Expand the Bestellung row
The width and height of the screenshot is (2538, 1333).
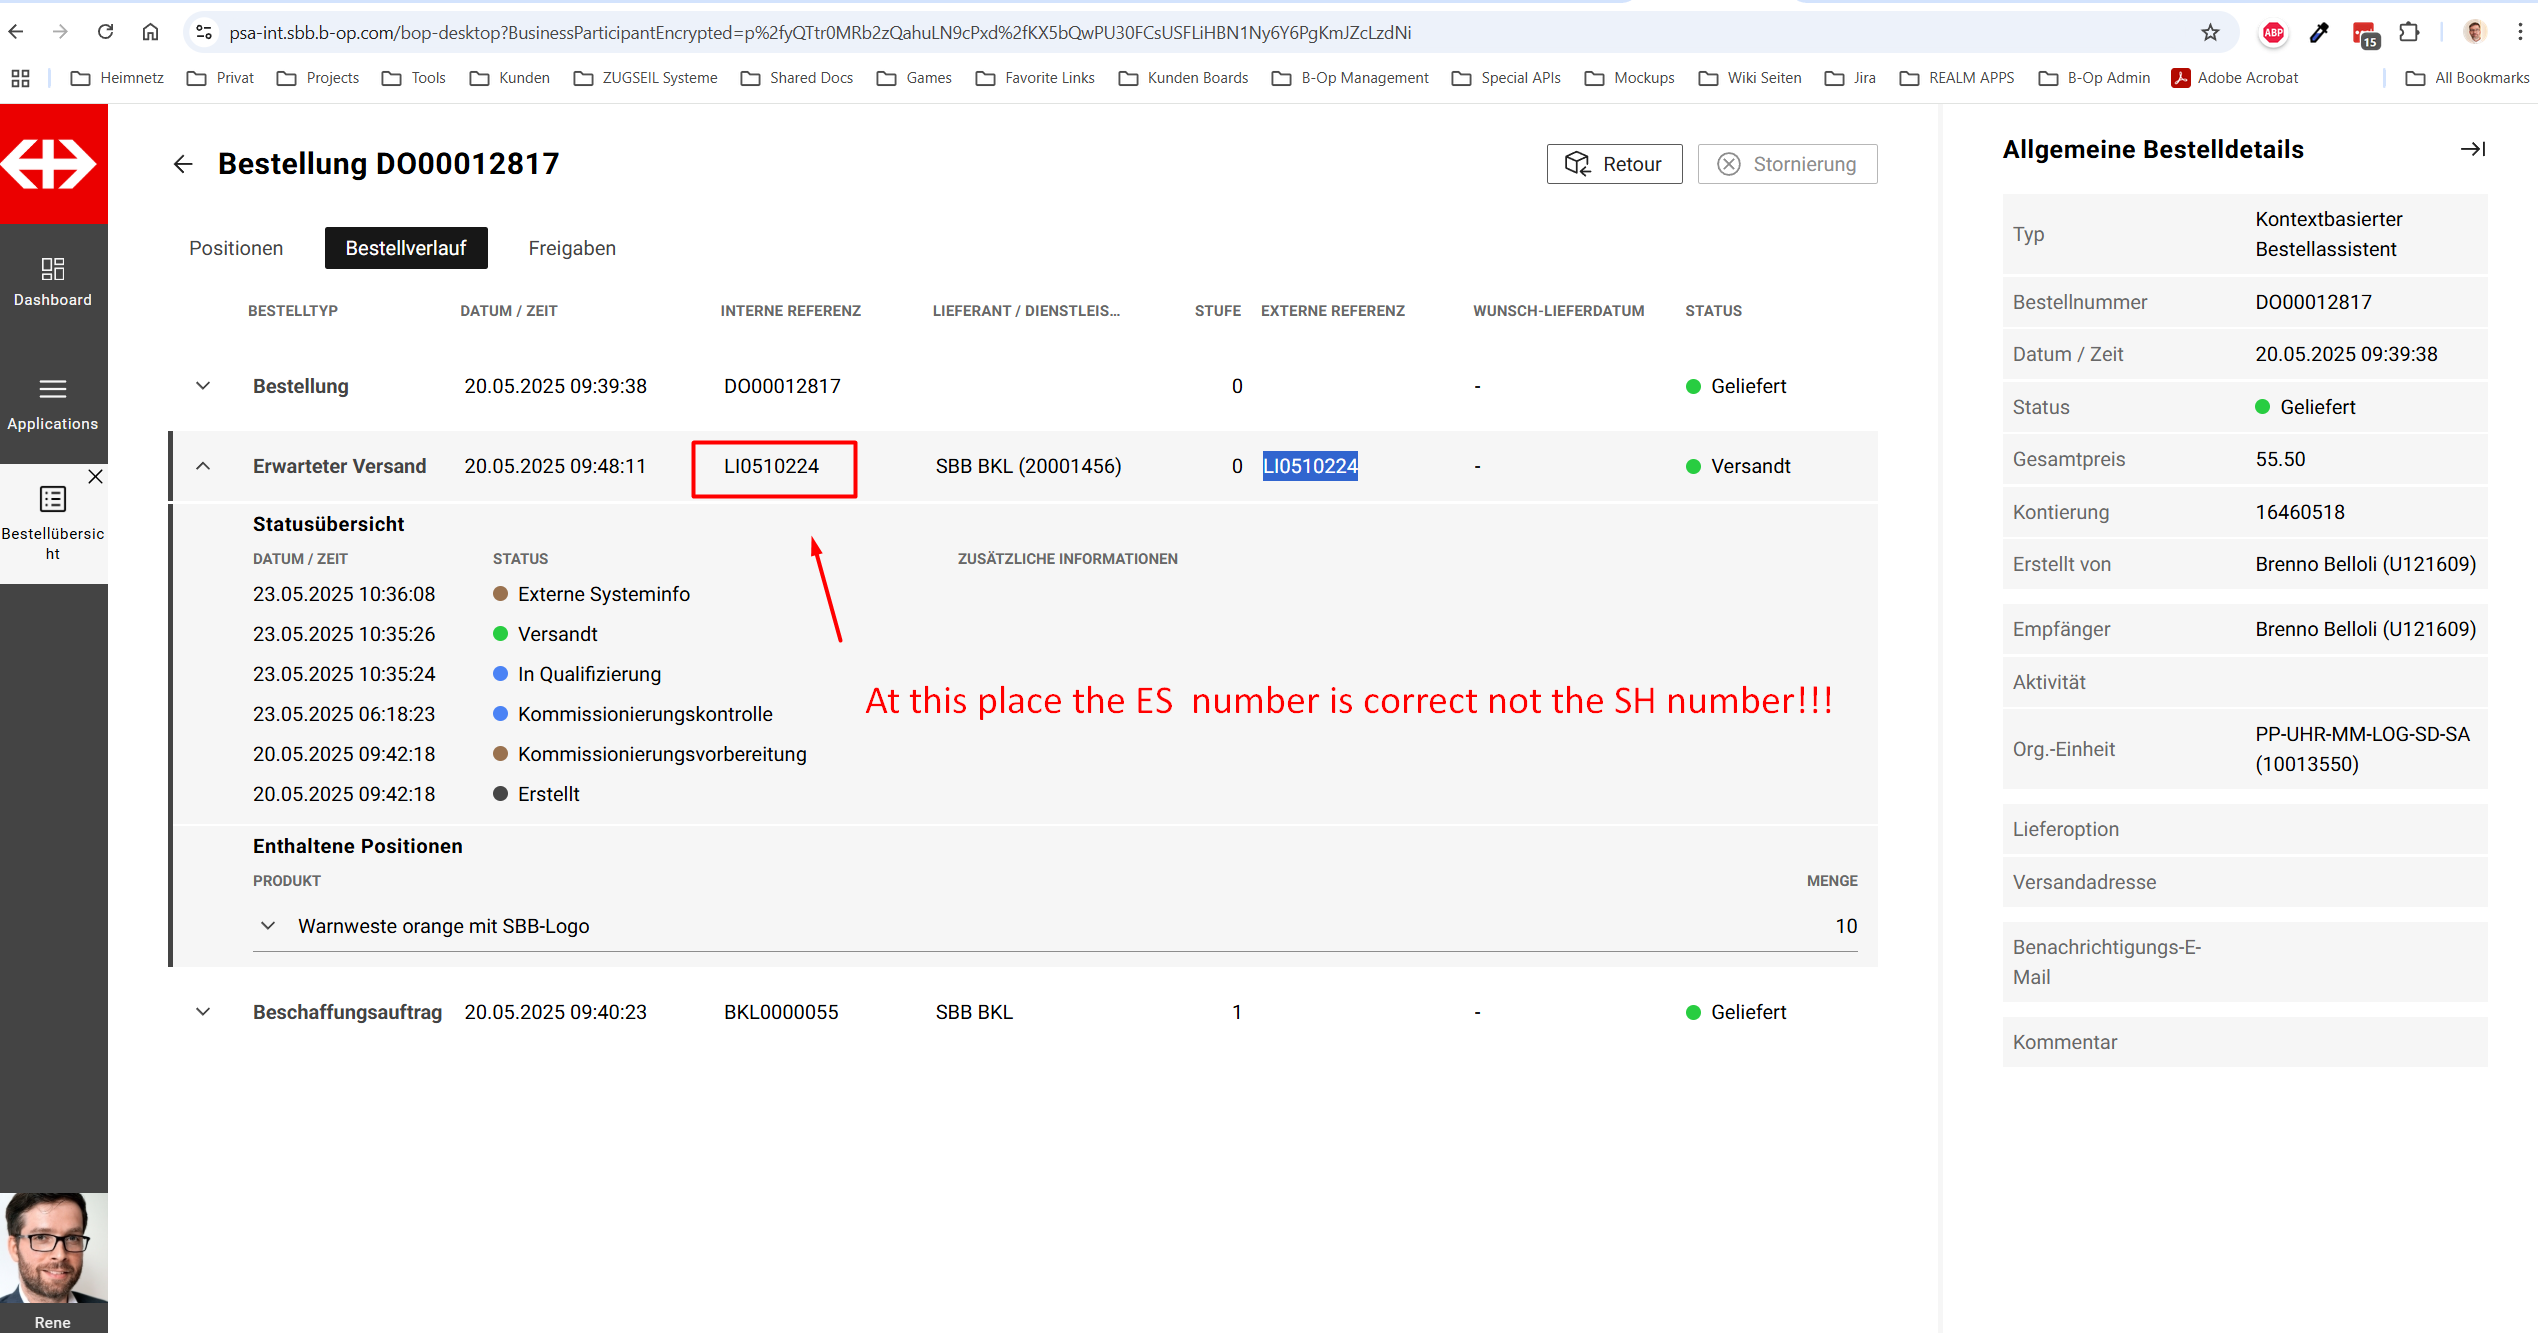click(203, 386)
